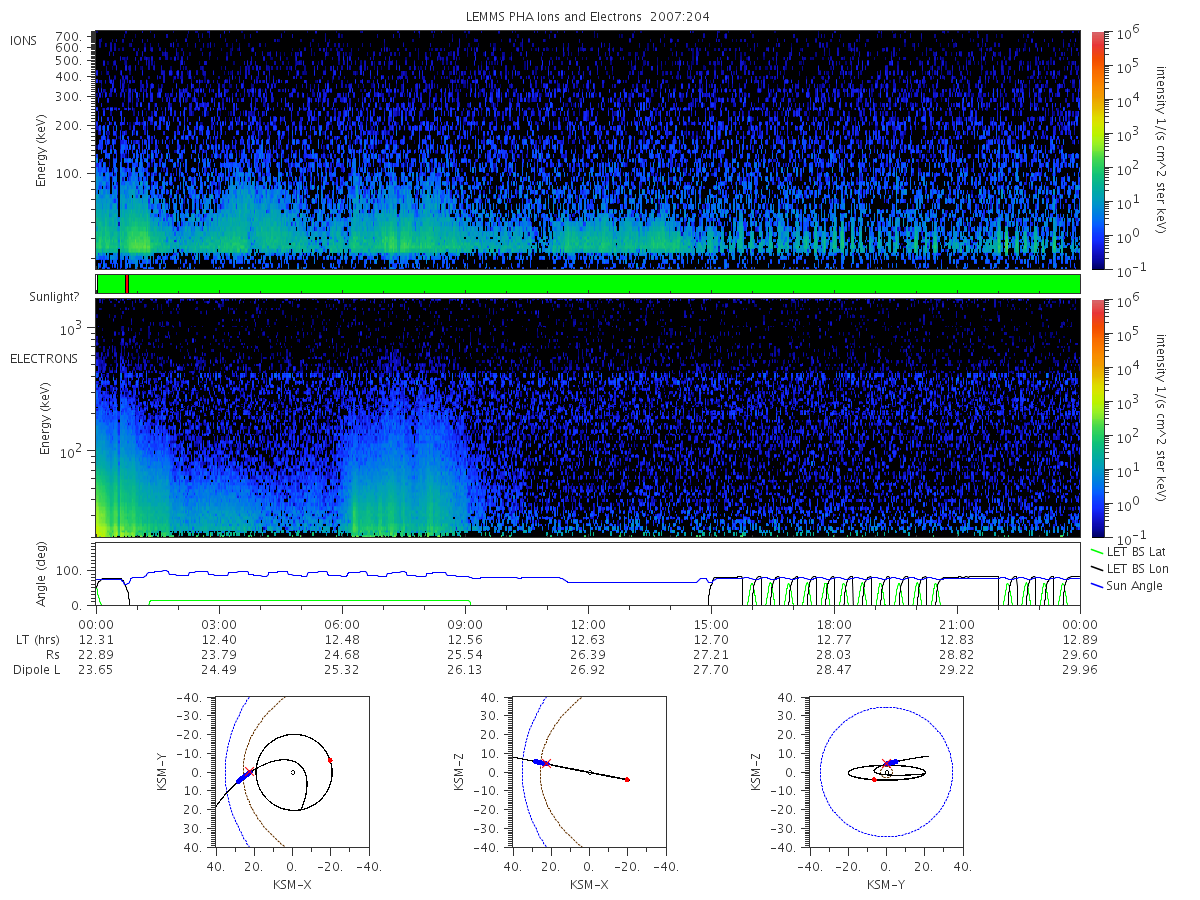Click the 'ELECTRONS' panel label
Viewport: 1200px width, 900px height.
pyautogui.click(x=44, y=358)
